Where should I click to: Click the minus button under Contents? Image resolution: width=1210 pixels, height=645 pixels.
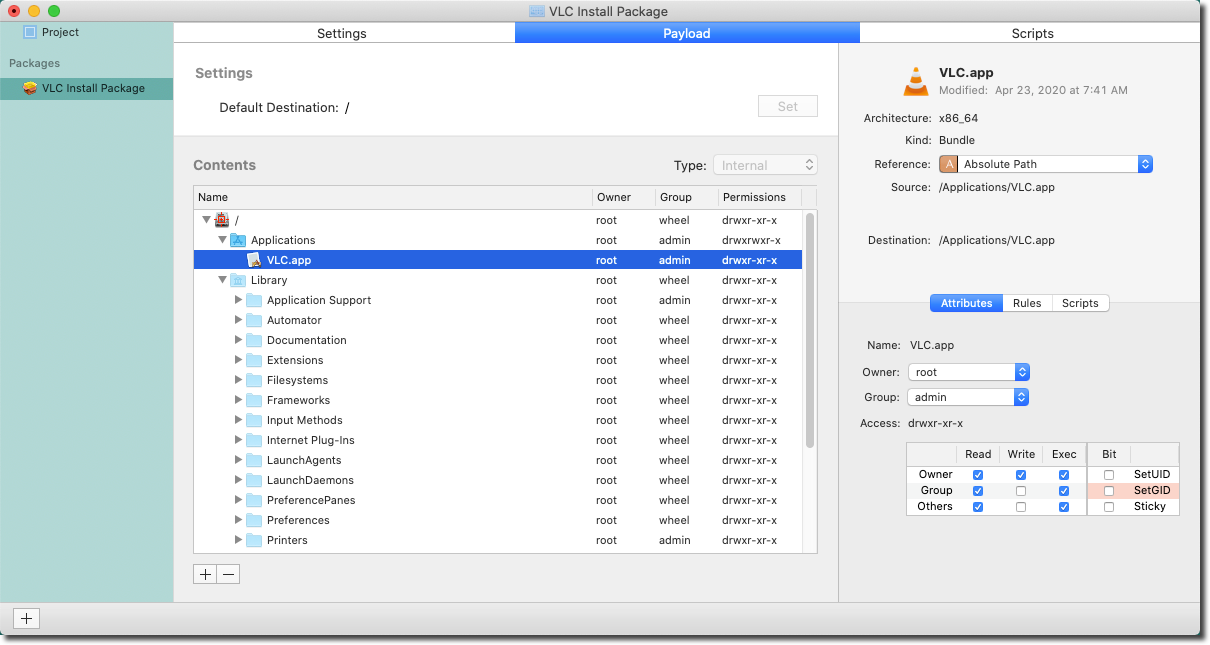coord(228,574)
